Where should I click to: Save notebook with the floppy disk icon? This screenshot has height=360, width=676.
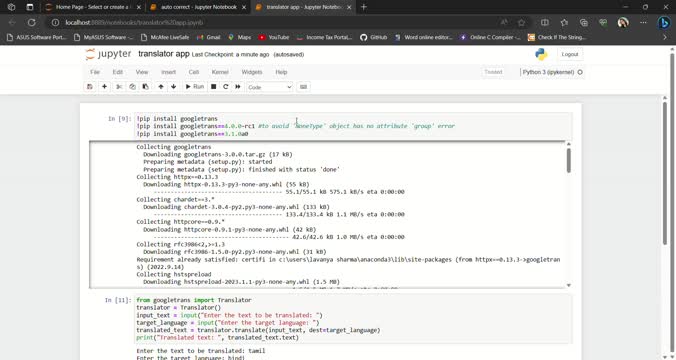click(x=90, y=87)
